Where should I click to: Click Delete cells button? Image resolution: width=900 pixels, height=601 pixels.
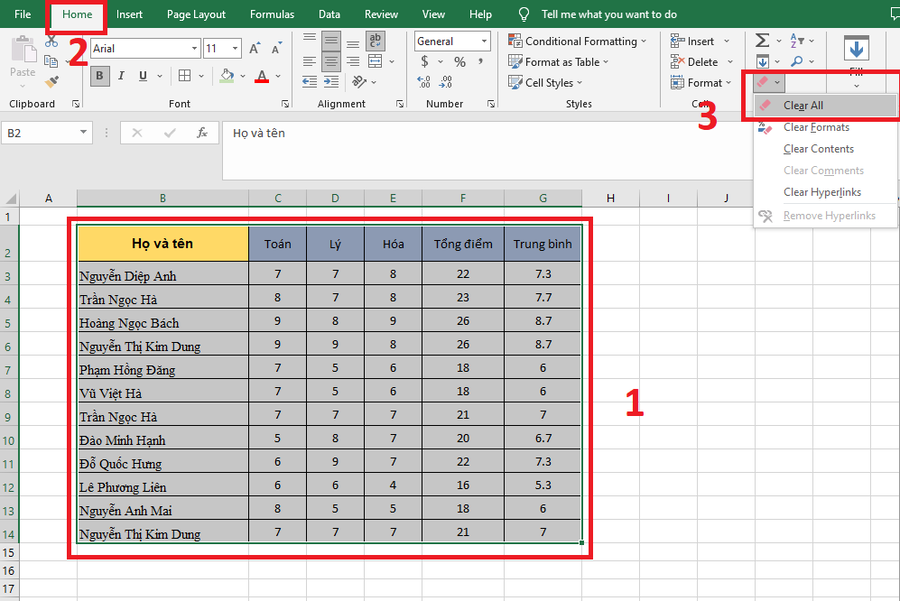pos(695,62)
